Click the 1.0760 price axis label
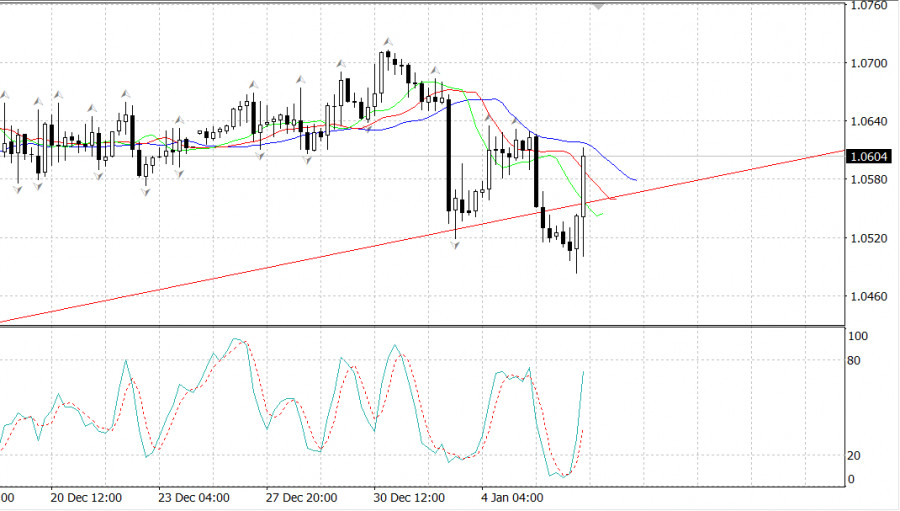 pyautogui.click(x=866, y=5)
